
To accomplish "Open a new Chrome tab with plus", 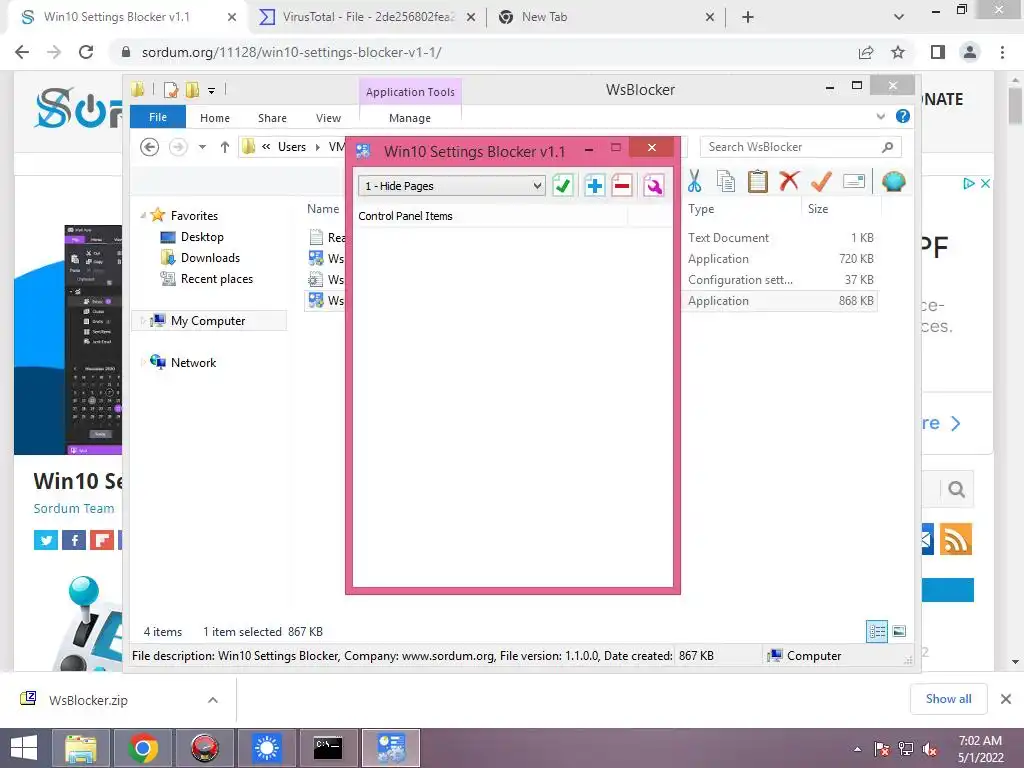I will (x=748, y=17).
